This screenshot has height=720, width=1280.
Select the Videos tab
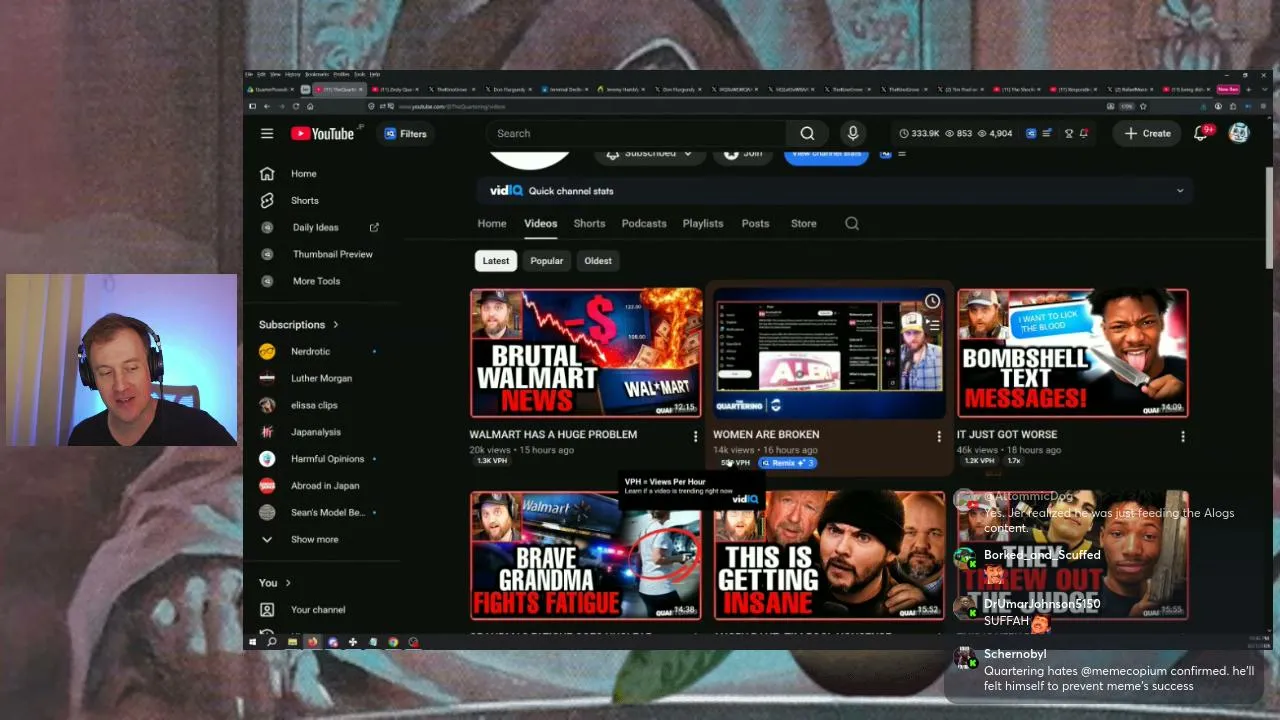(x=540, y=224)
